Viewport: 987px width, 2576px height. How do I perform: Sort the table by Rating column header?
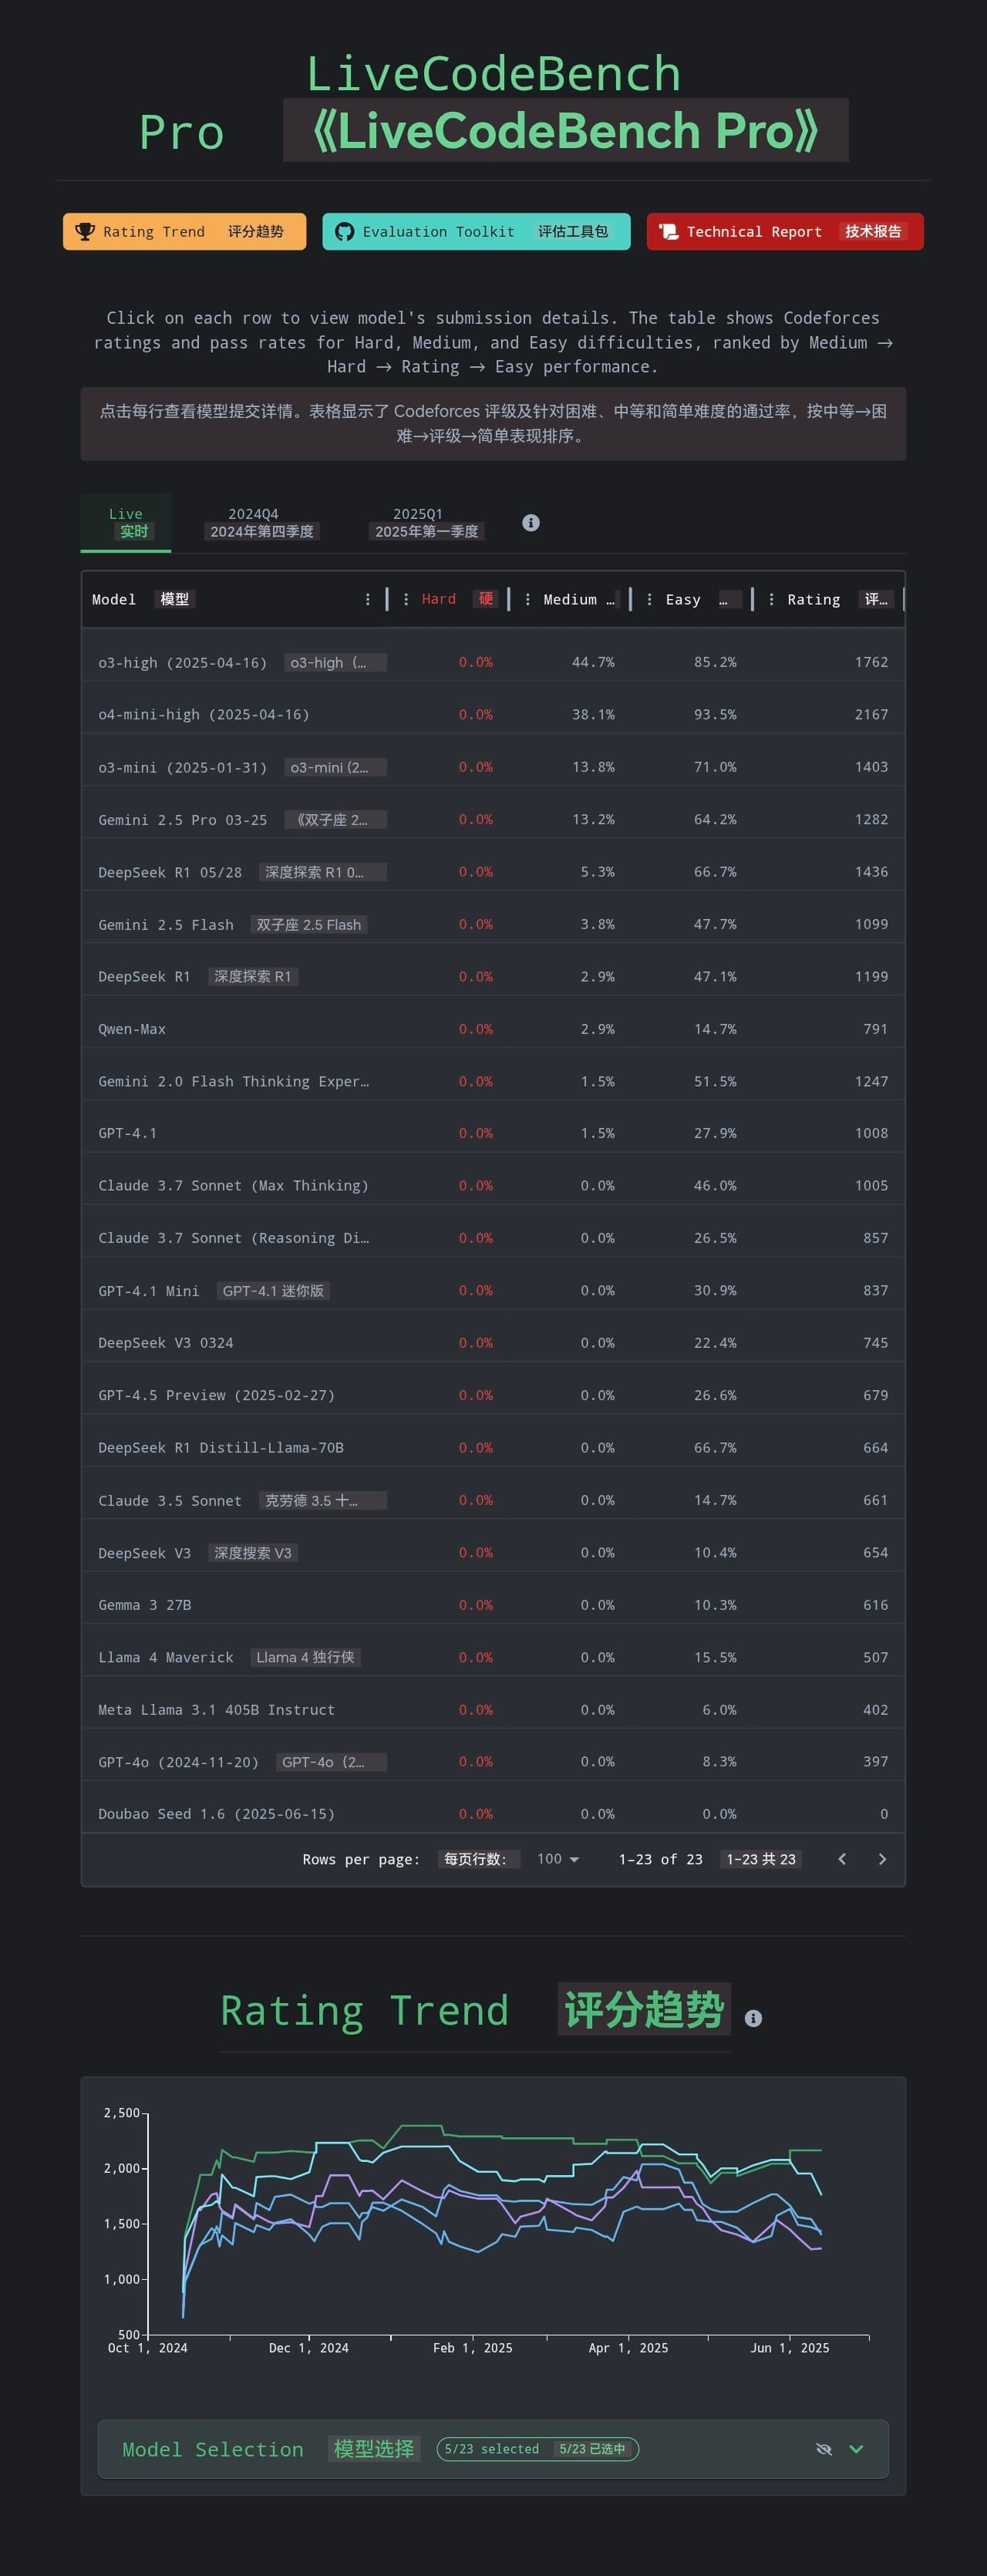(x=814, y=599)
